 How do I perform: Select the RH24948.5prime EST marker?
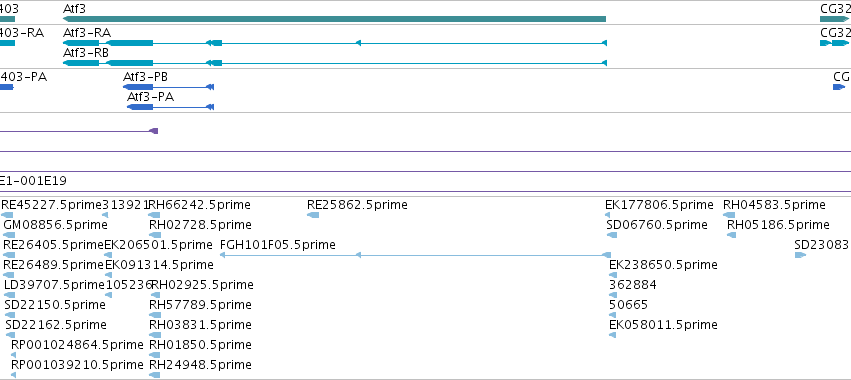[x=155, y=375]
